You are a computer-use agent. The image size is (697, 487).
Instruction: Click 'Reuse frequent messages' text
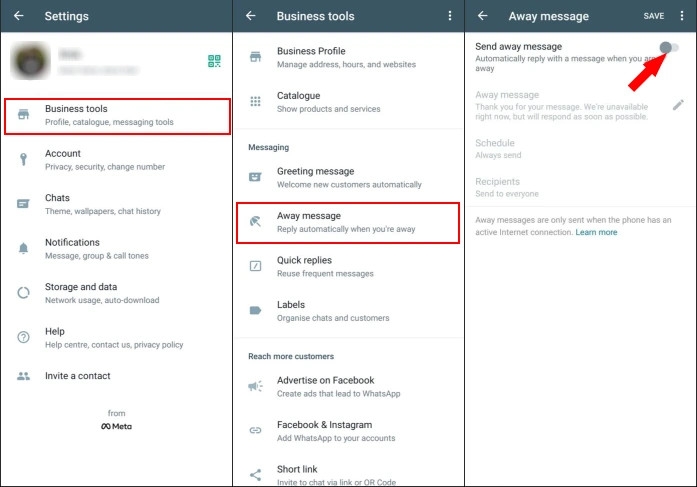click(x=325, y=273)
